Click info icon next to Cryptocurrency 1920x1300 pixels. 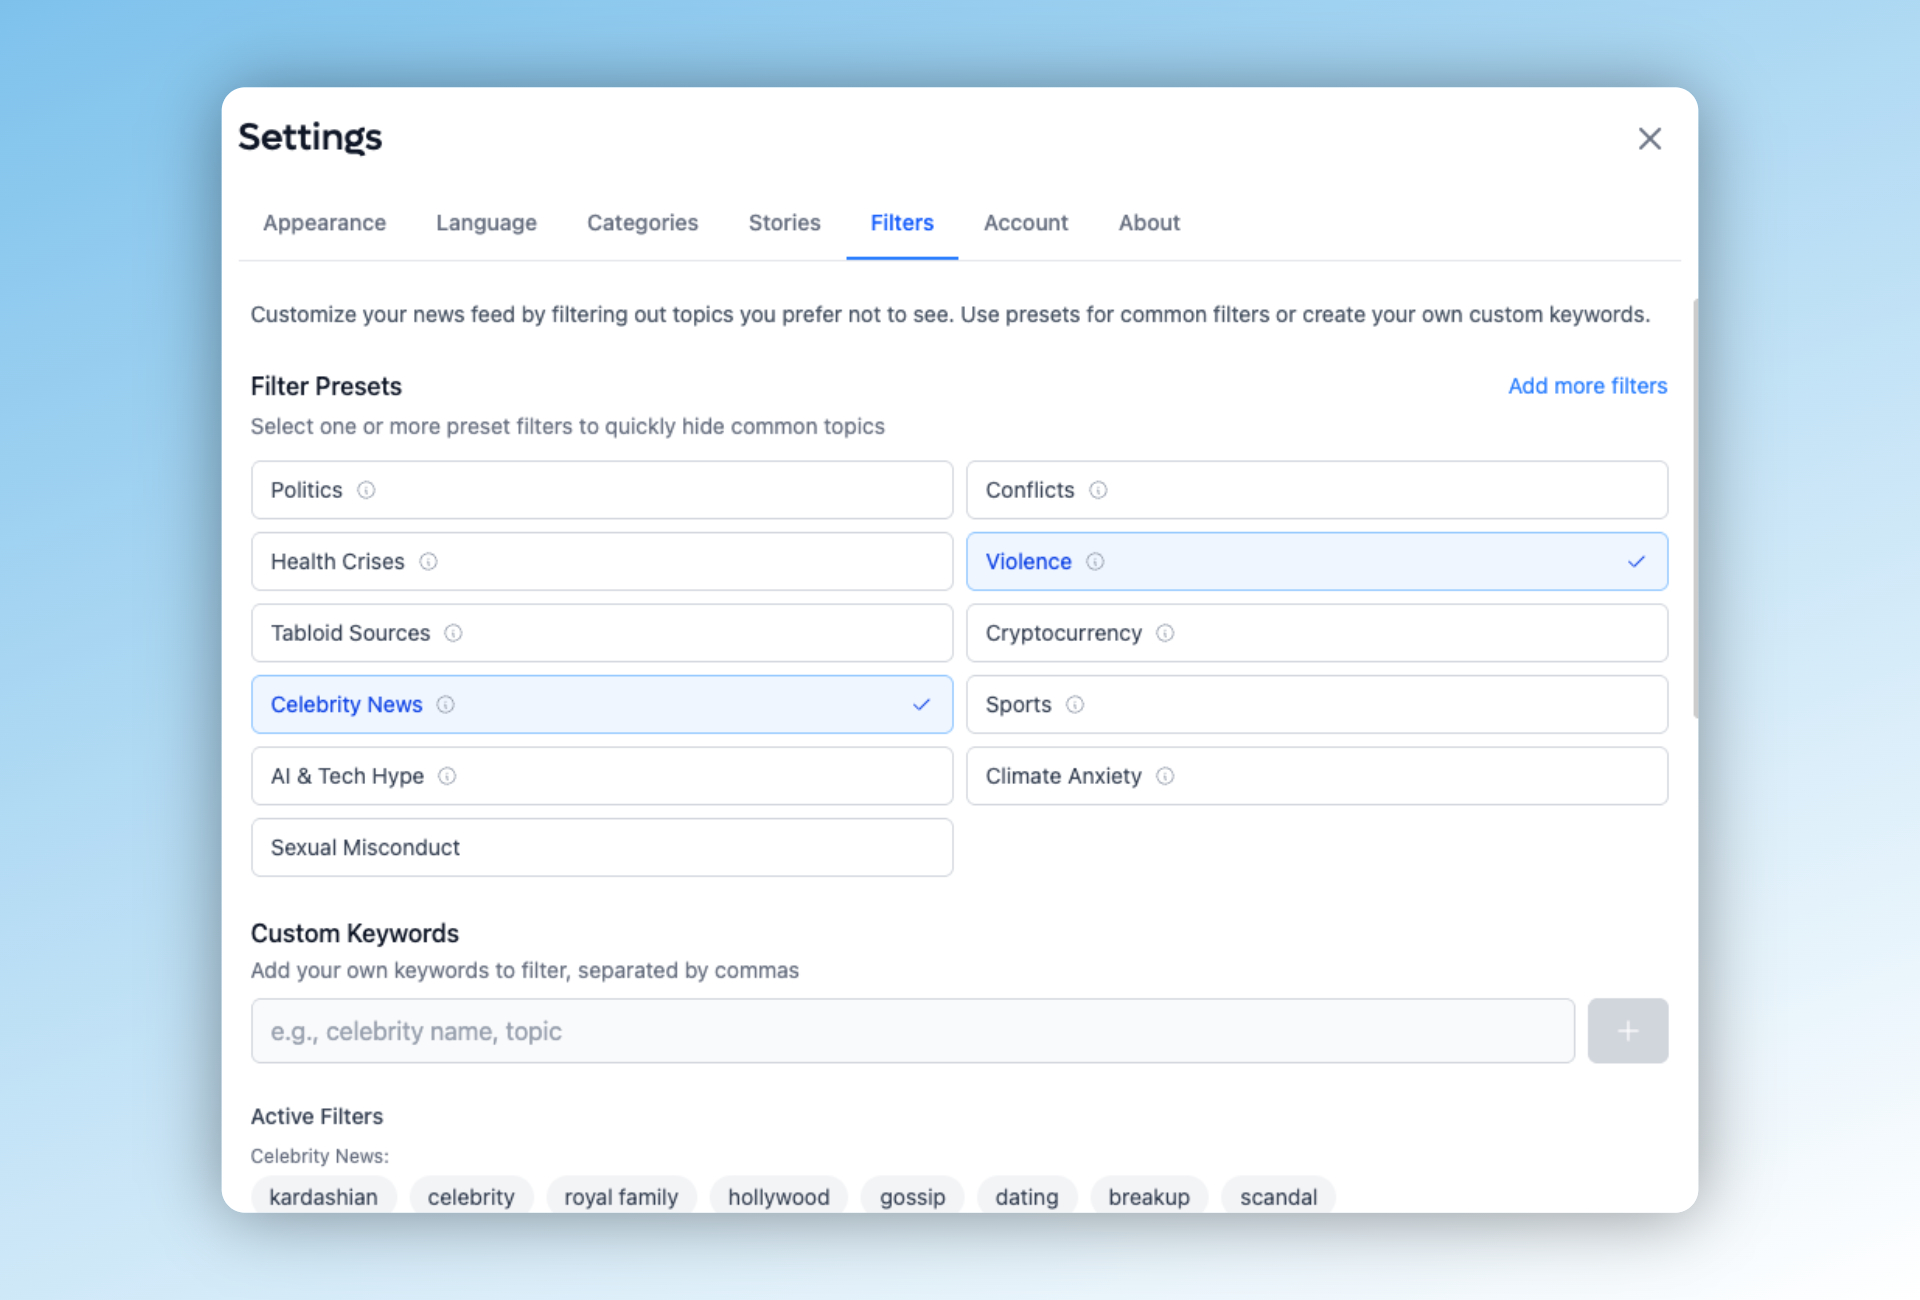point(1165,633)
